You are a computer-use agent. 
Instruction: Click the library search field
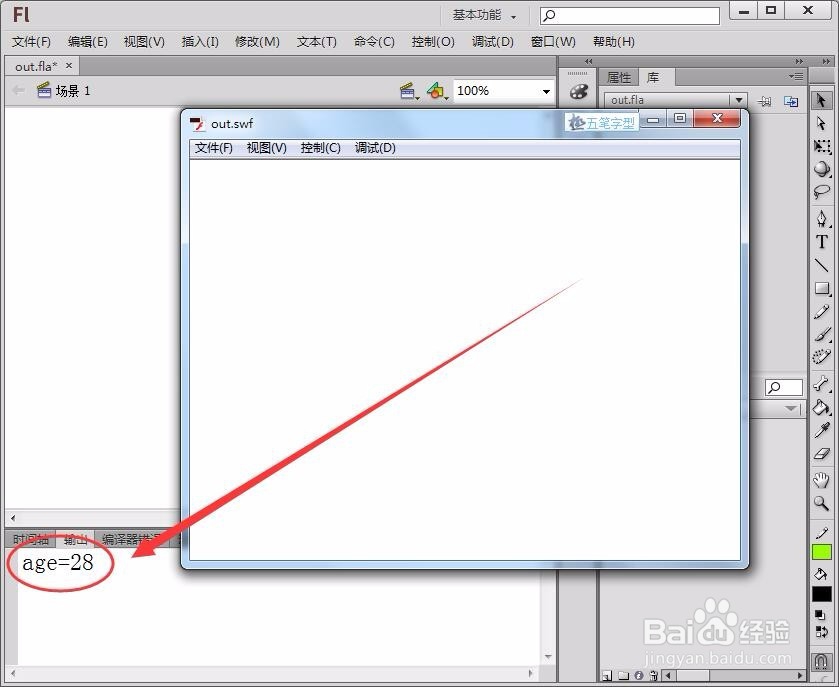pyautogui.click(x=784, y=387)
